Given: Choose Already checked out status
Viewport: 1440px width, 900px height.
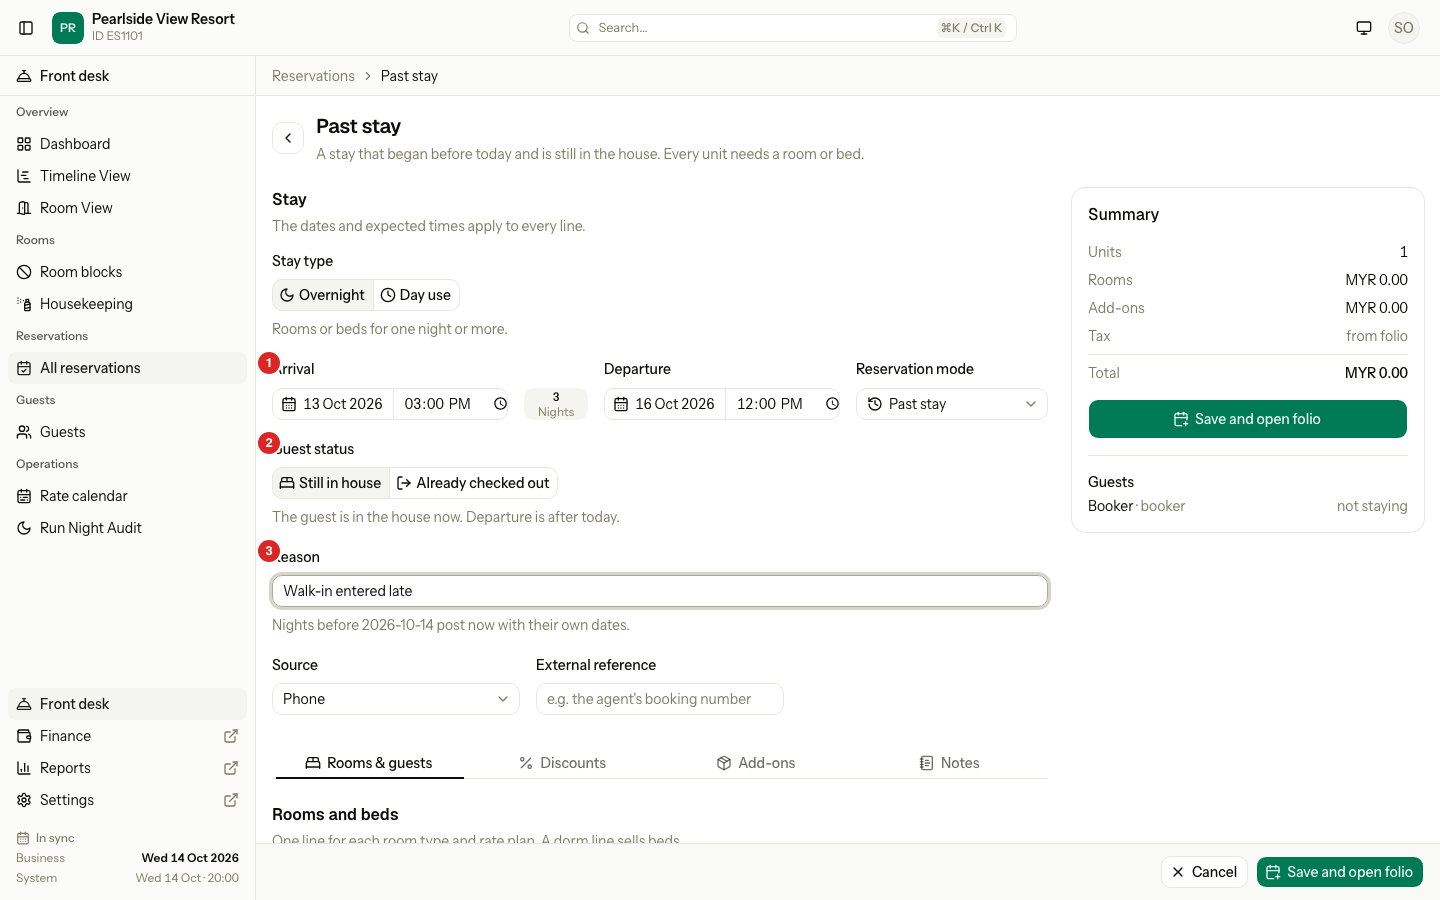Looking at the screenshot, I should coord(473,483).
